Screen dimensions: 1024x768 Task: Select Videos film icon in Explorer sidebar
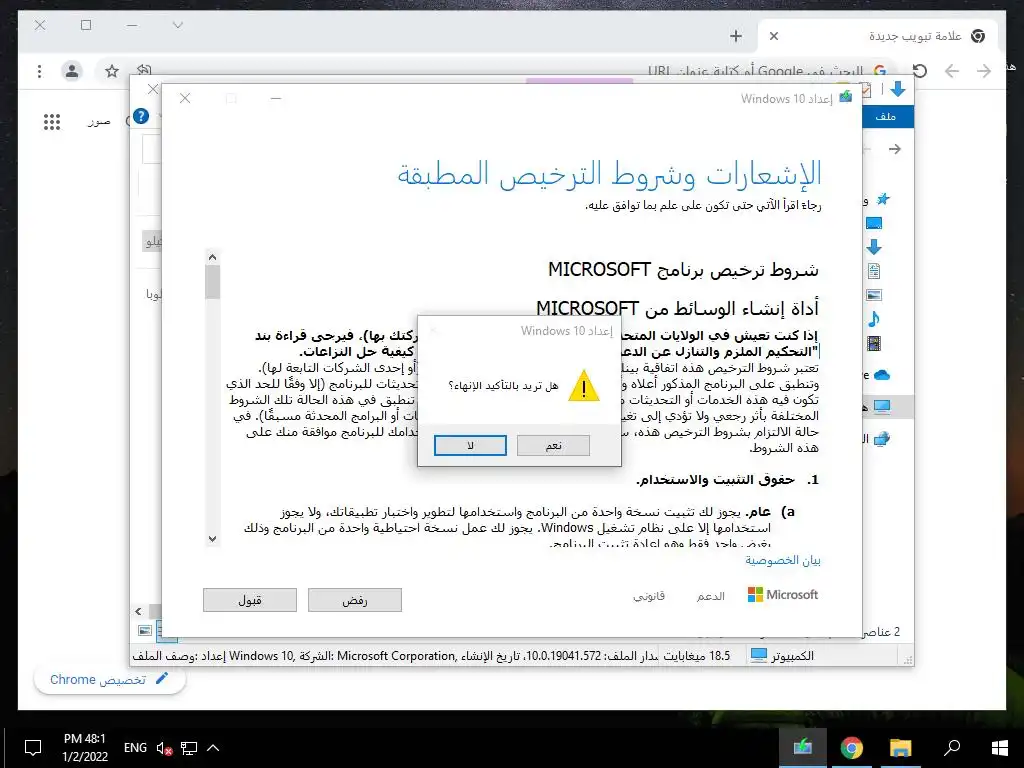pos(874,344)
